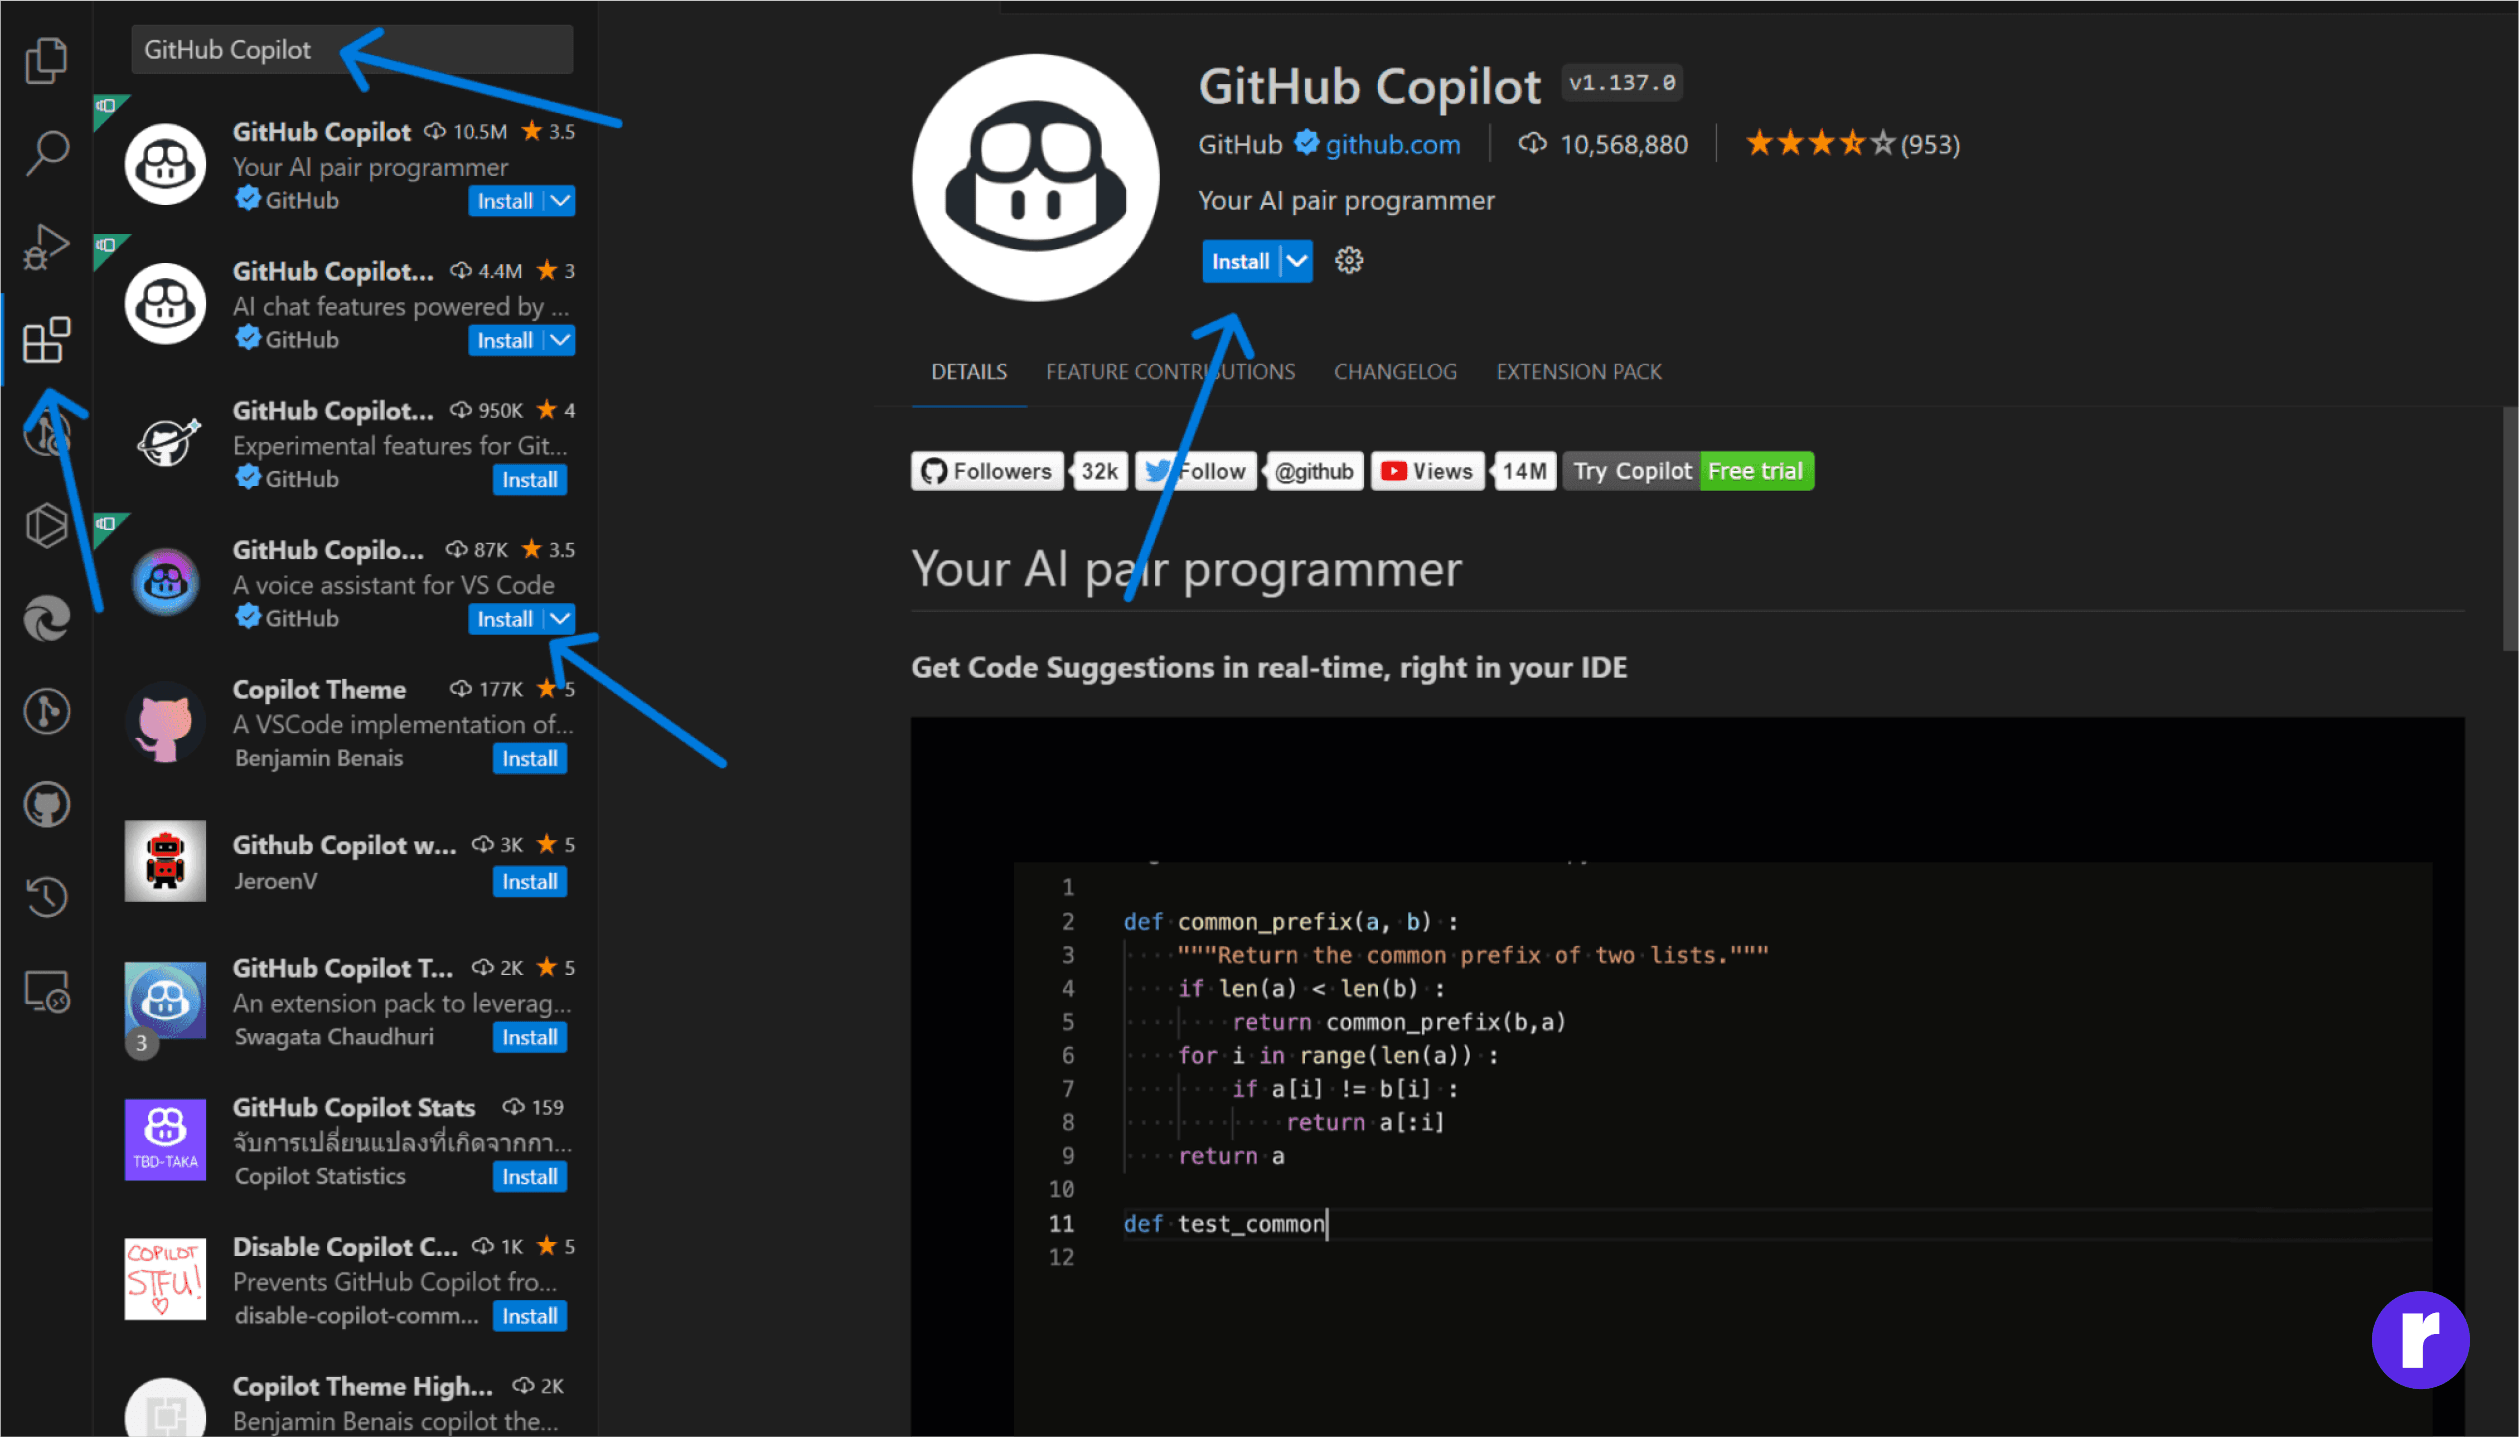
Task: Install the Experimental features extension
Action: click(529, 479)
